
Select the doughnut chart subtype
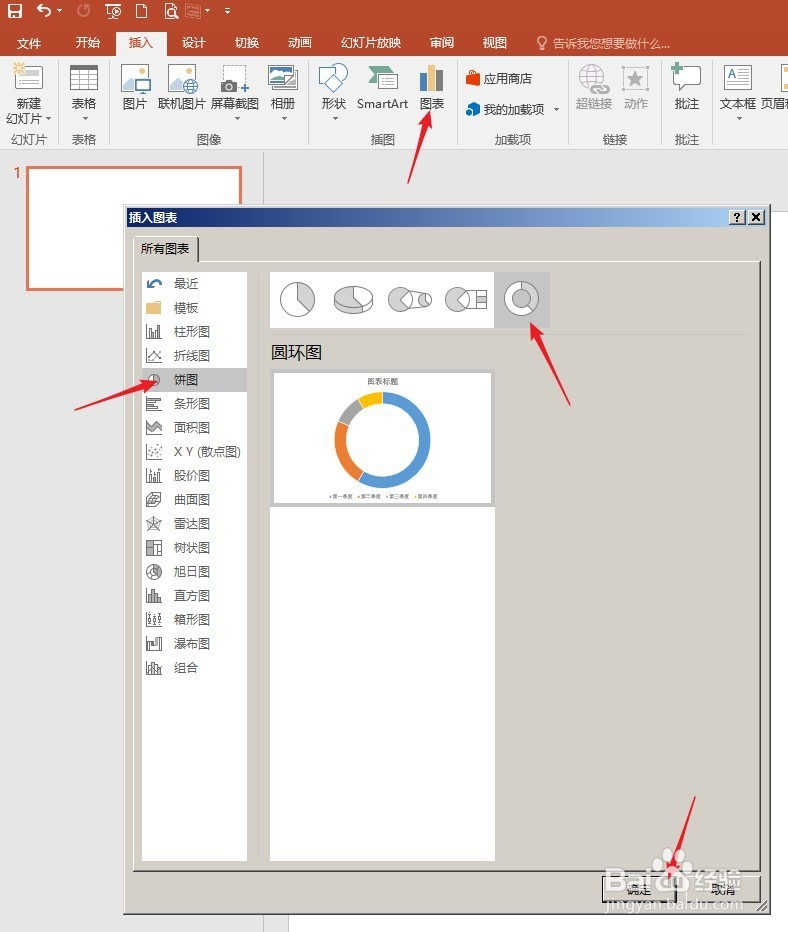(x=522, y=299)
